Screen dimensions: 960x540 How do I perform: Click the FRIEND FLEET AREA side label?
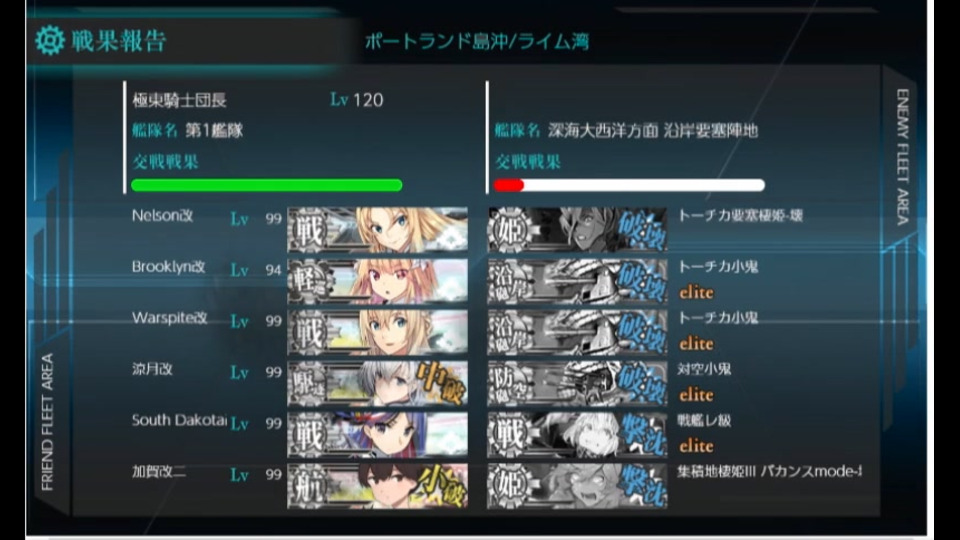47,422
